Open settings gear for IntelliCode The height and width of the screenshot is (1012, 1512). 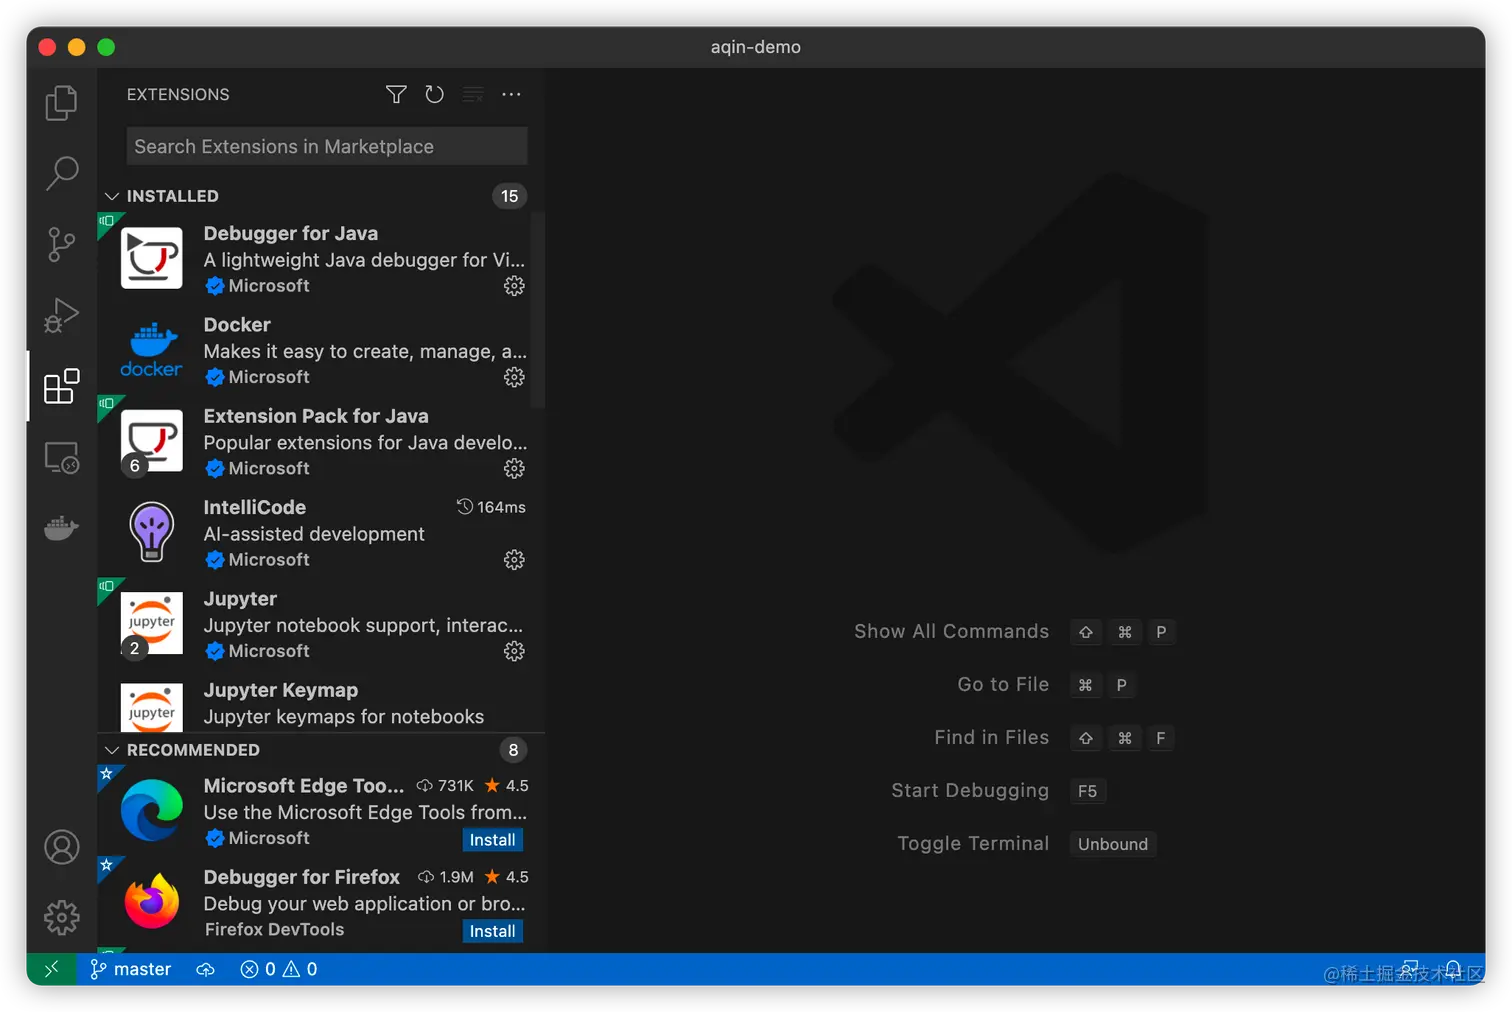[x=514, y=560]
